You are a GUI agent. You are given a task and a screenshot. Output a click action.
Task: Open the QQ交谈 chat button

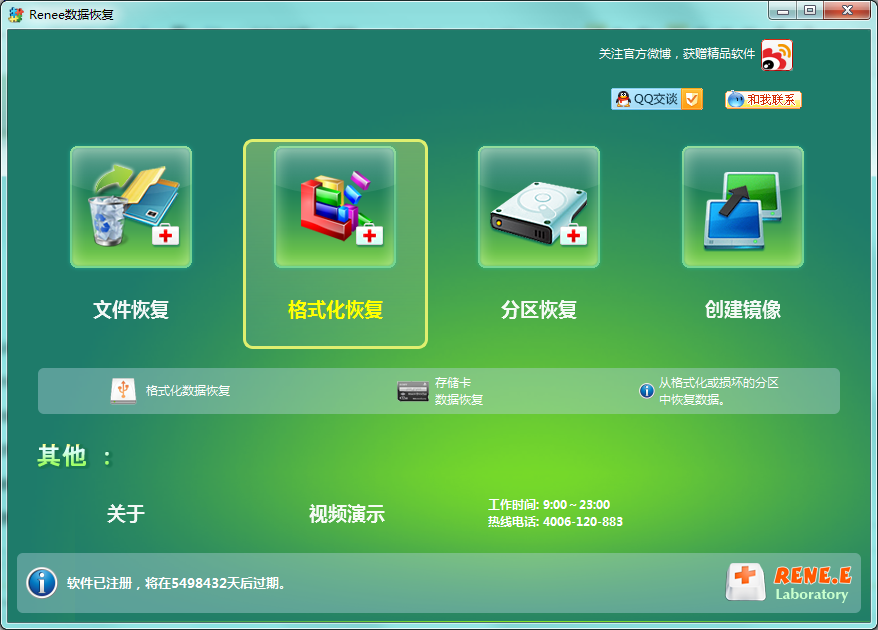pyautogui.click(x=657, y=99)
